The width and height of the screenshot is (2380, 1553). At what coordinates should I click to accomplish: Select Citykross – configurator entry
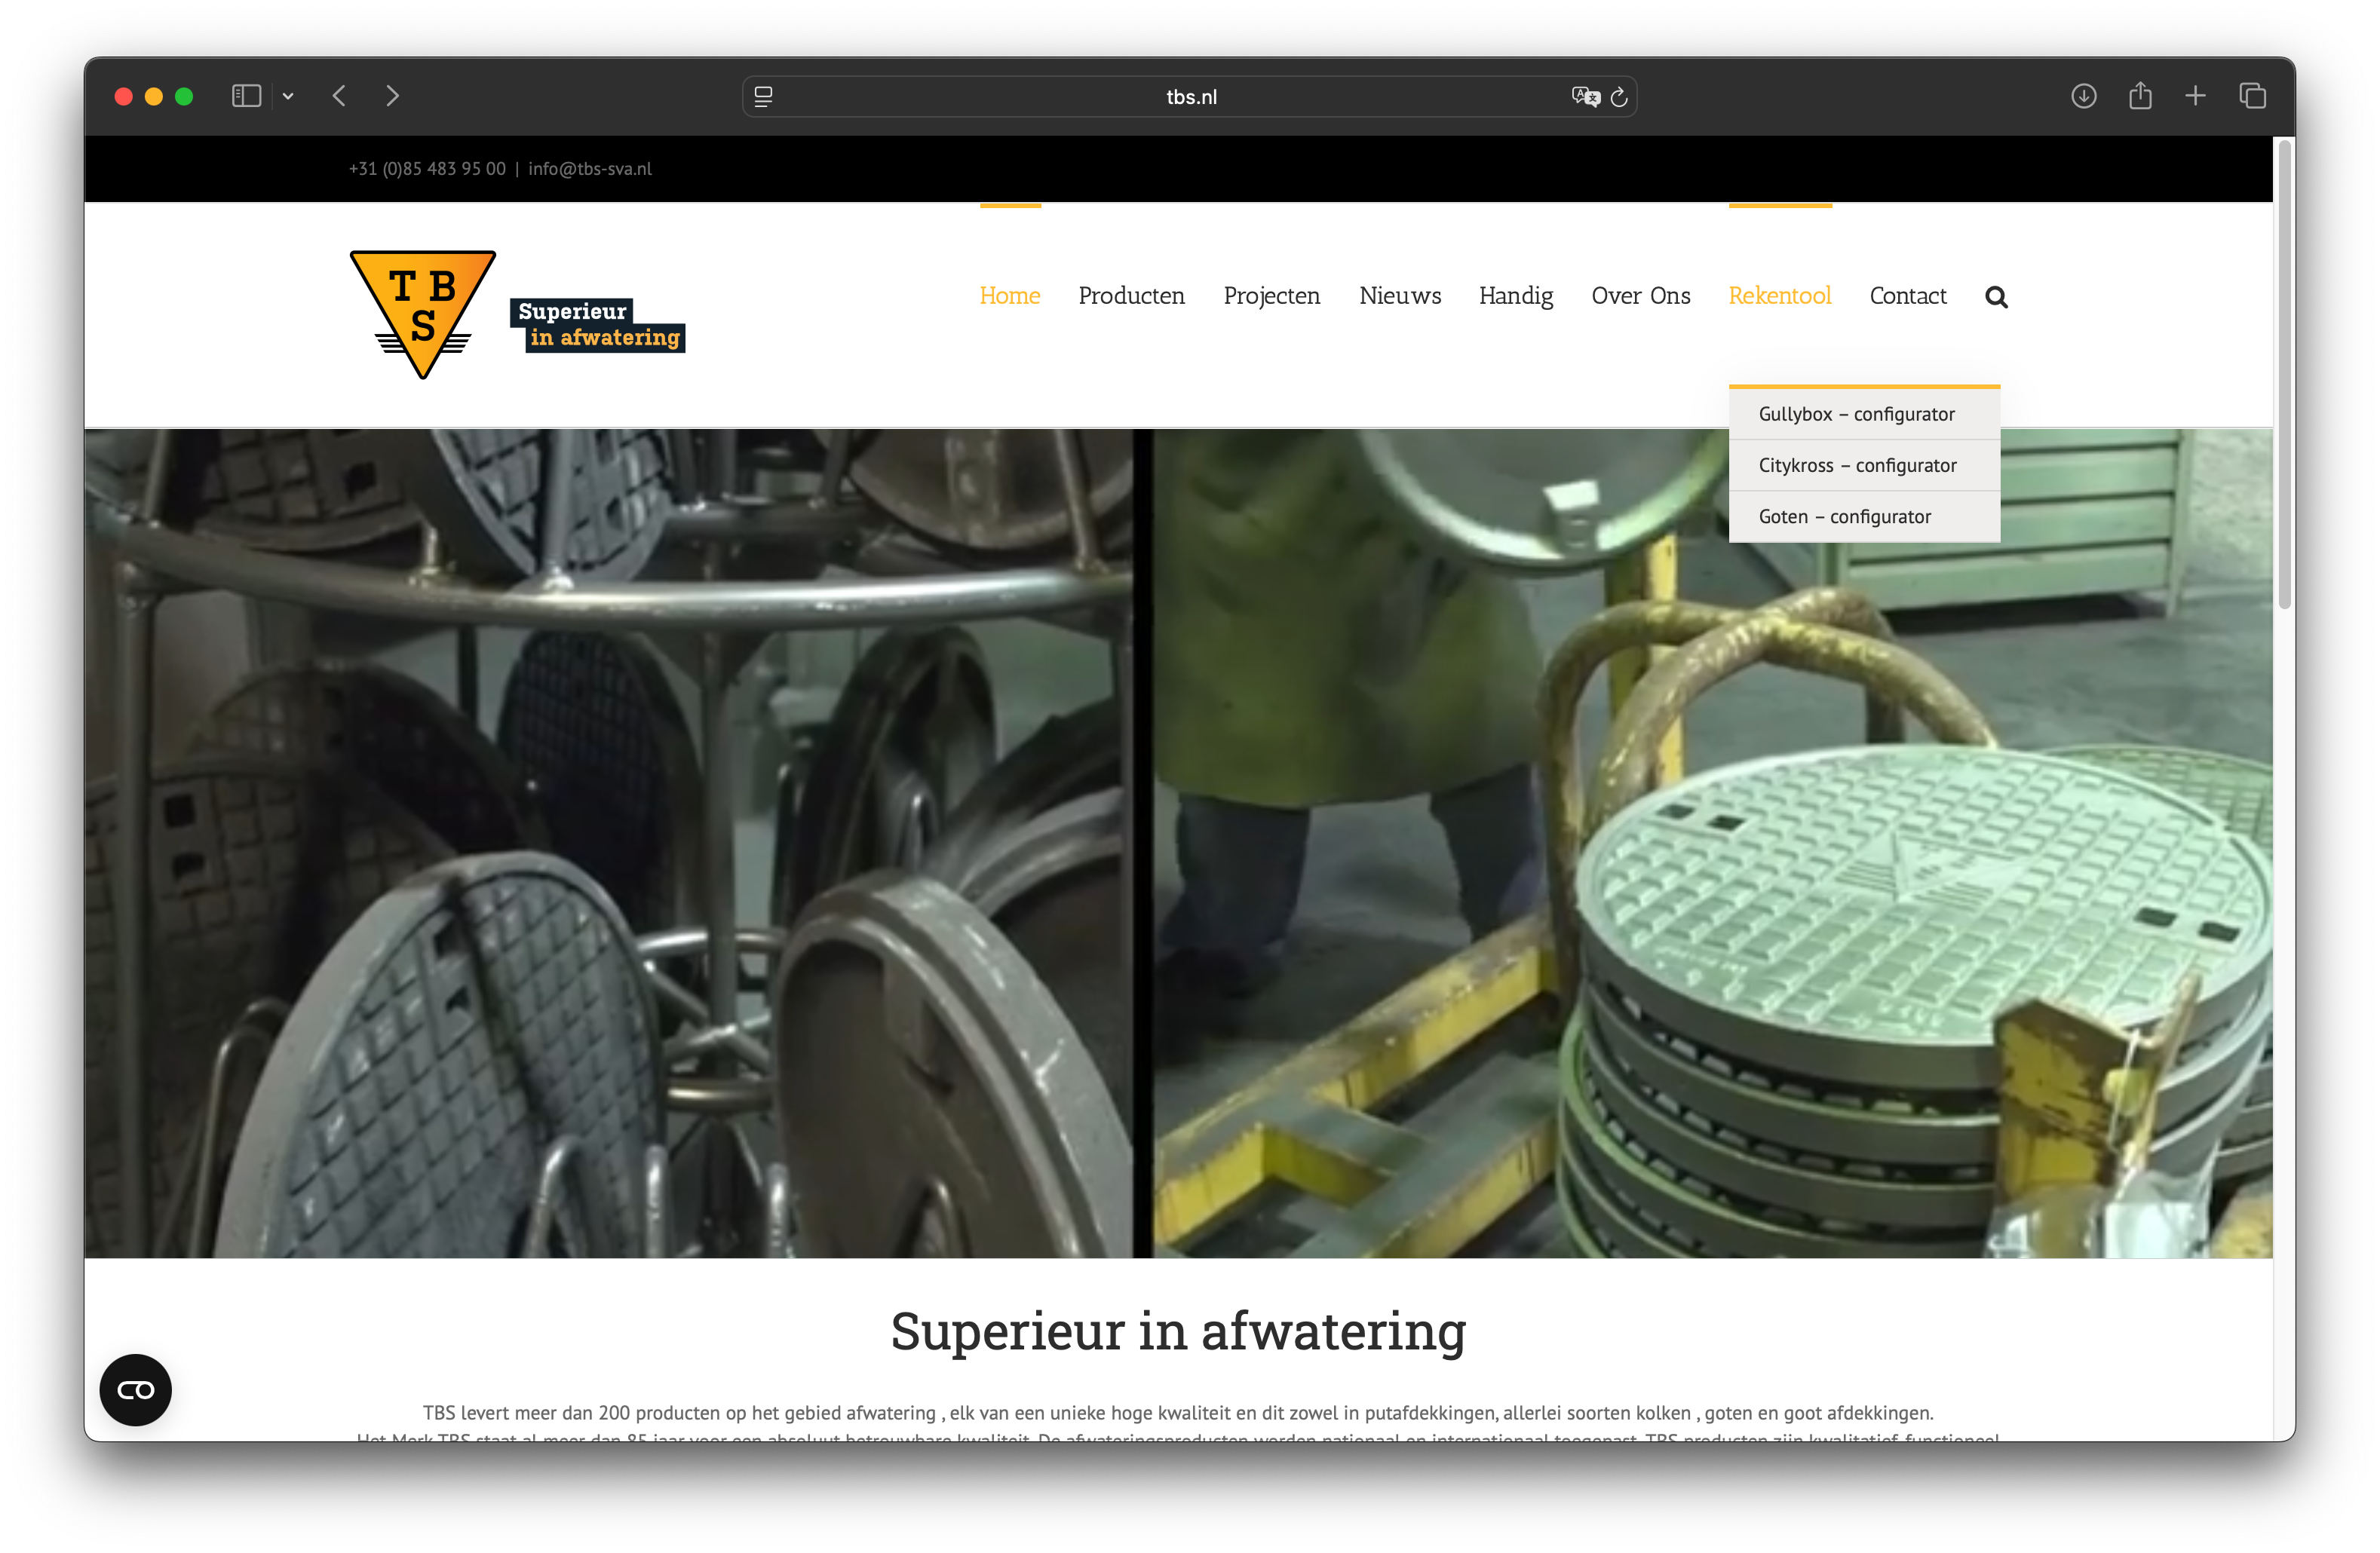1857,465
